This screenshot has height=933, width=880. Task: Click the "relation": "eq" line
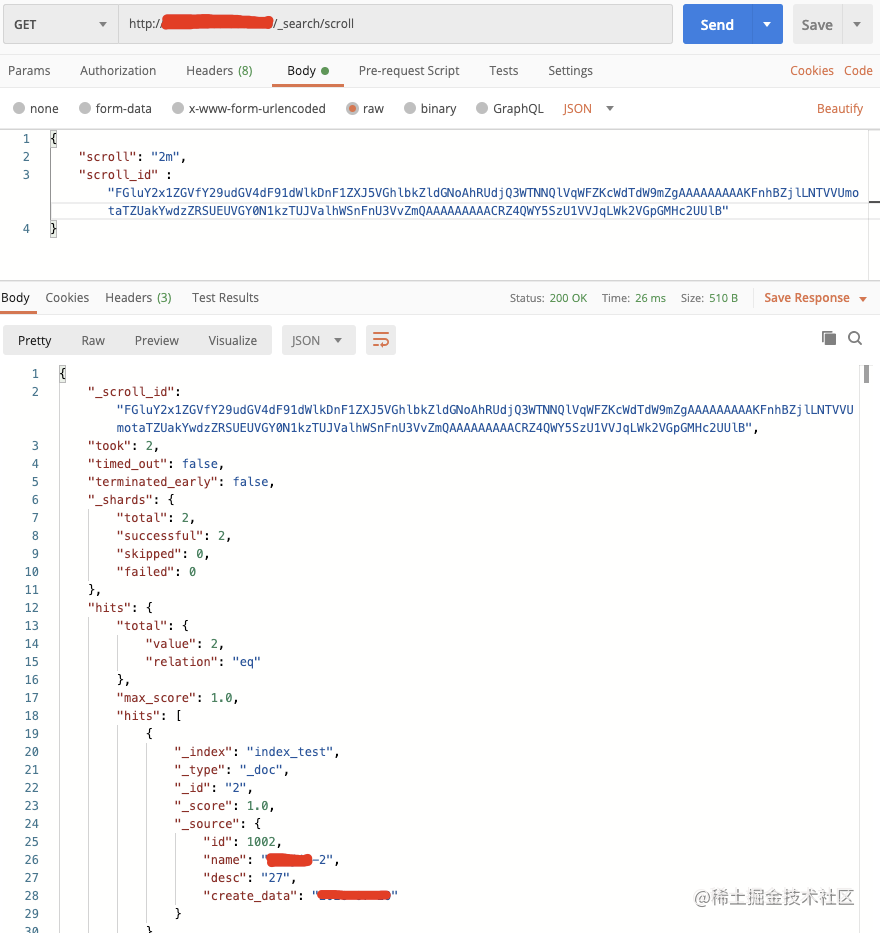point(203,662)
